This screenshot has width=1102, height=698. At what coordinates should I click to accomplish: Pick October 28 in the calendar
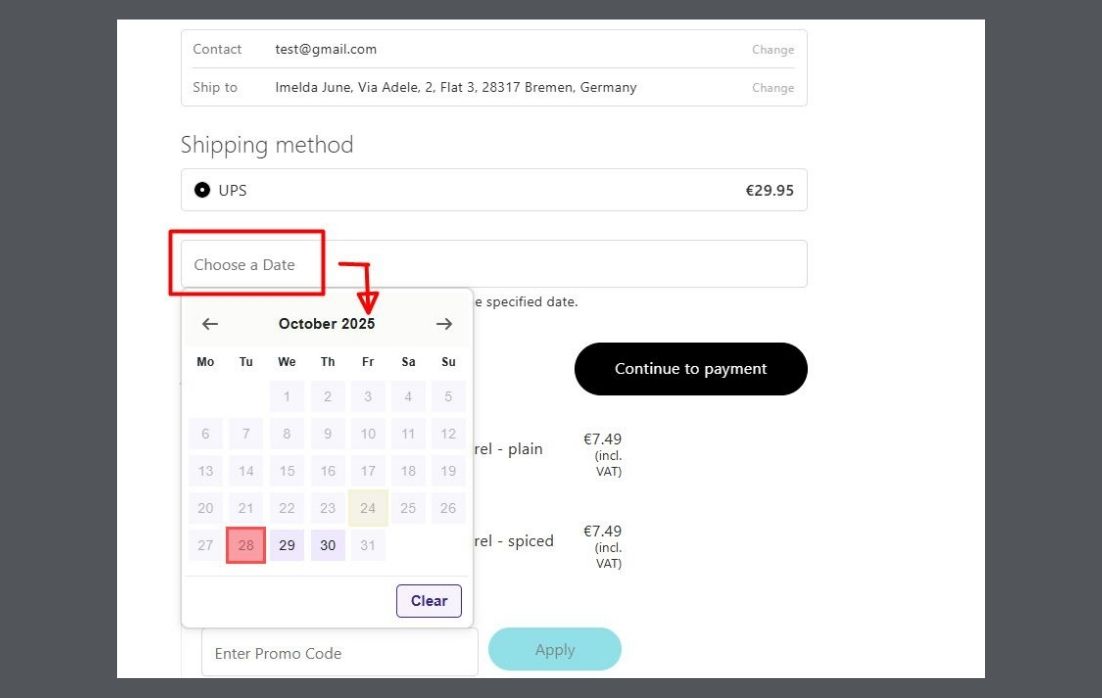click(246, 546)
